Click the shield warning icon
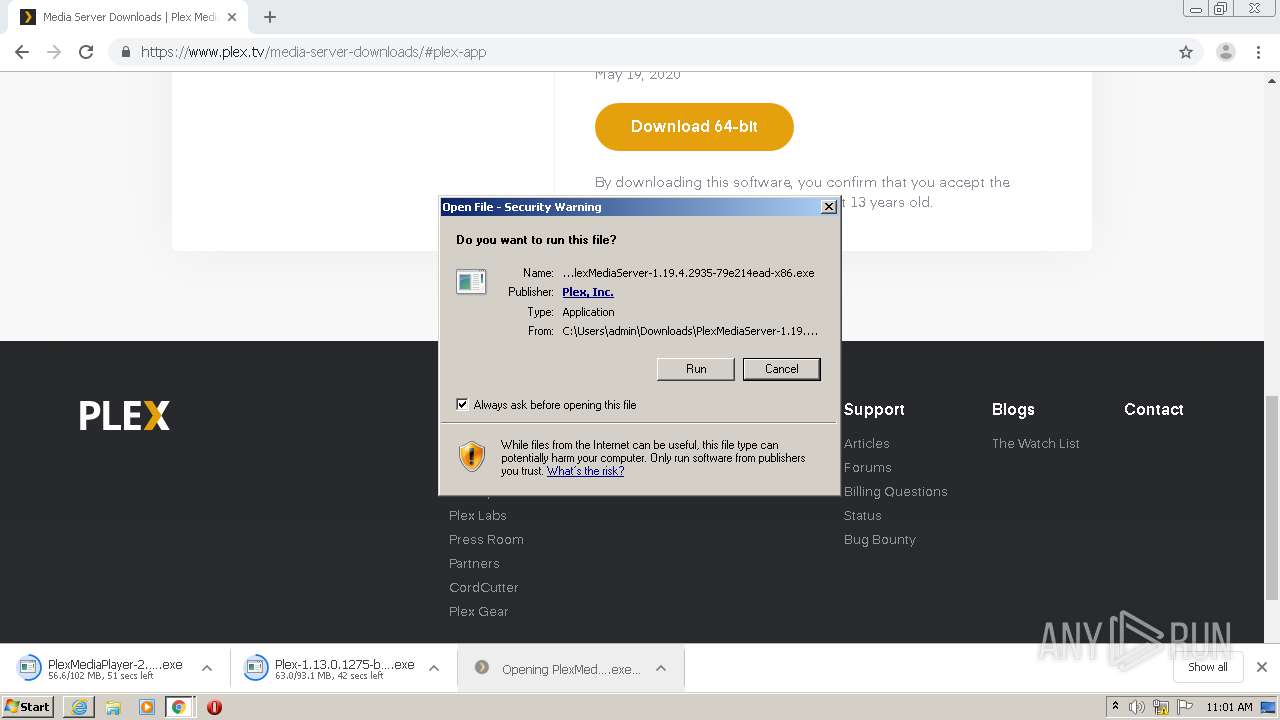1280x720 pixels. pos(472,456)
